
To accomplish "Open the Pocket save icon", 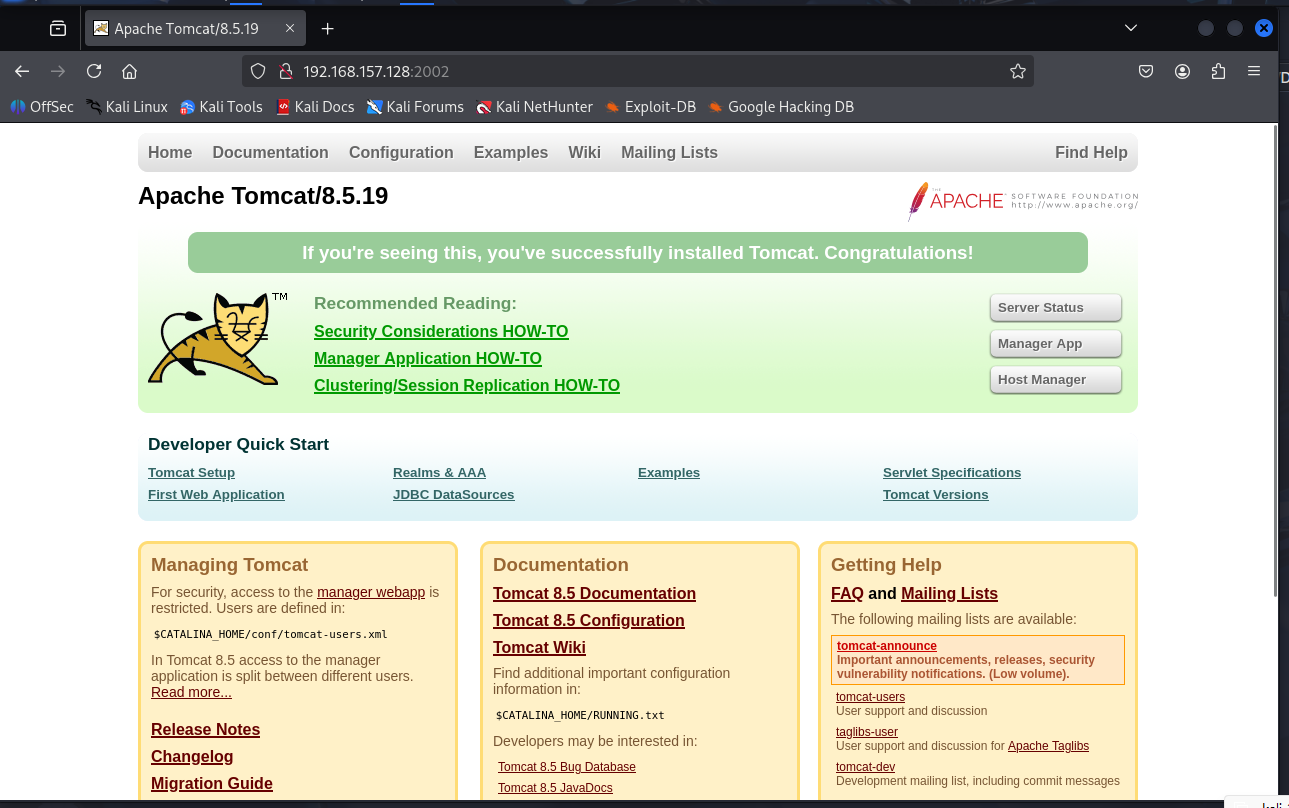I will pyautogui.click(x=1146, y=71).
